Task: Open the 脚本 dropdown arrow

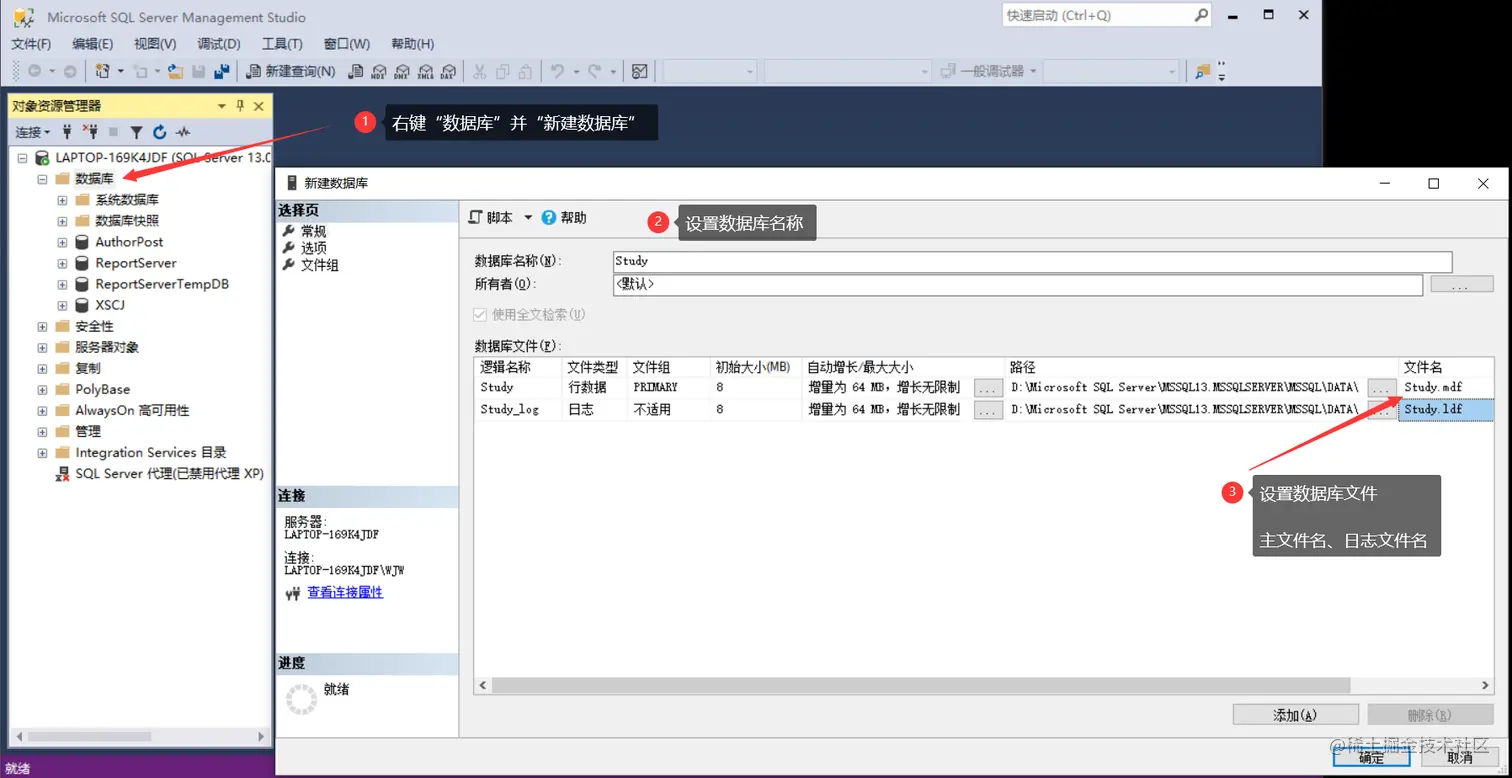Action: click(x=528, y=217)
